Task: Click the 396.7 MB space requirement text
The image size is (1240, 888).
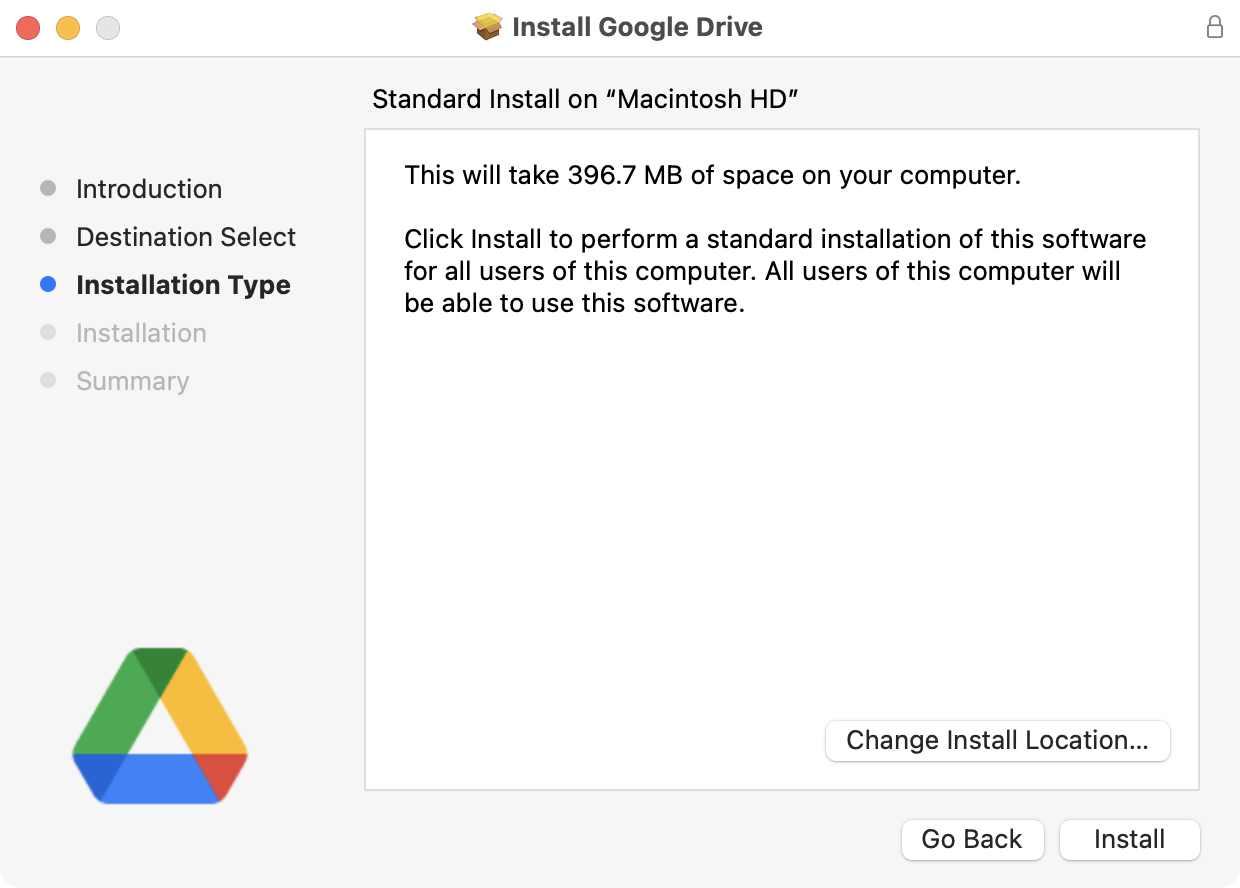Action: pyautogui.click(x=711, y=175)
